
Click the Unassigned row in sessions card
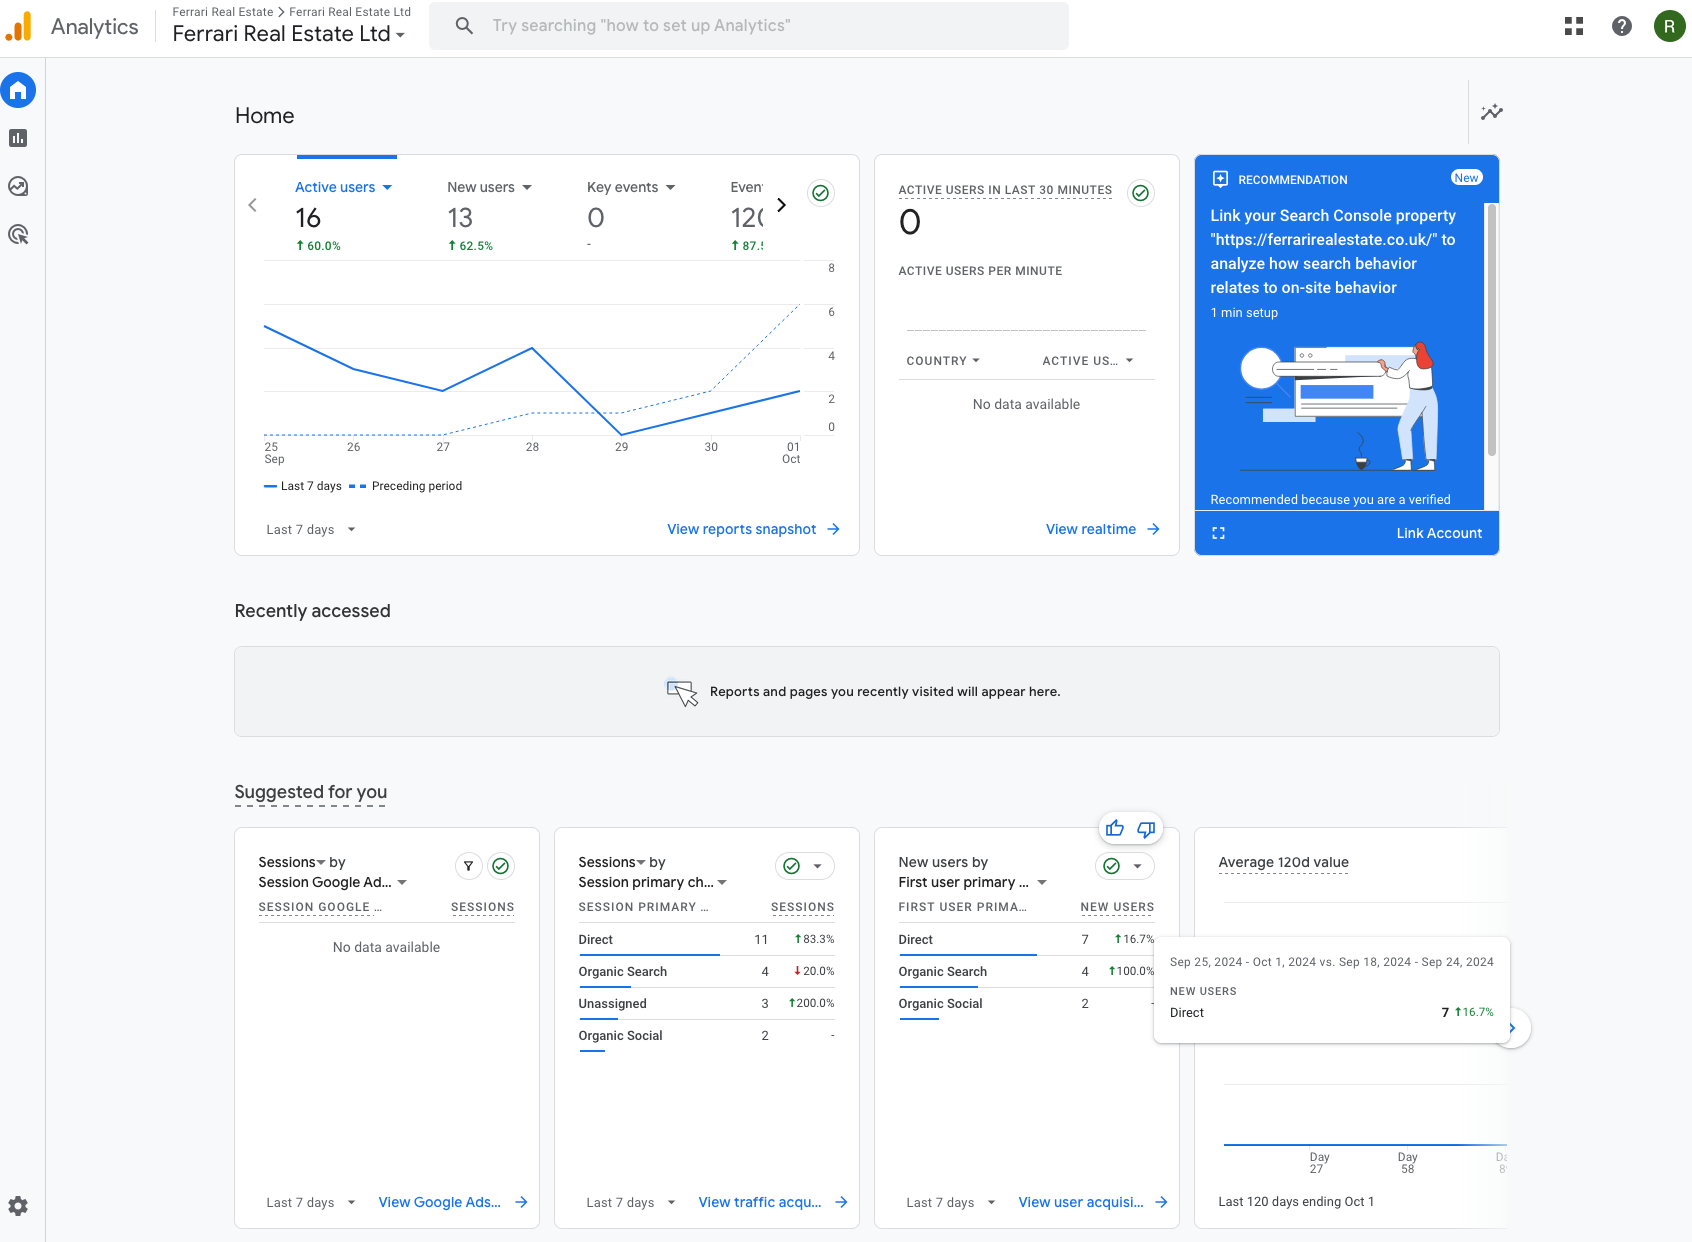(706, 1004)
